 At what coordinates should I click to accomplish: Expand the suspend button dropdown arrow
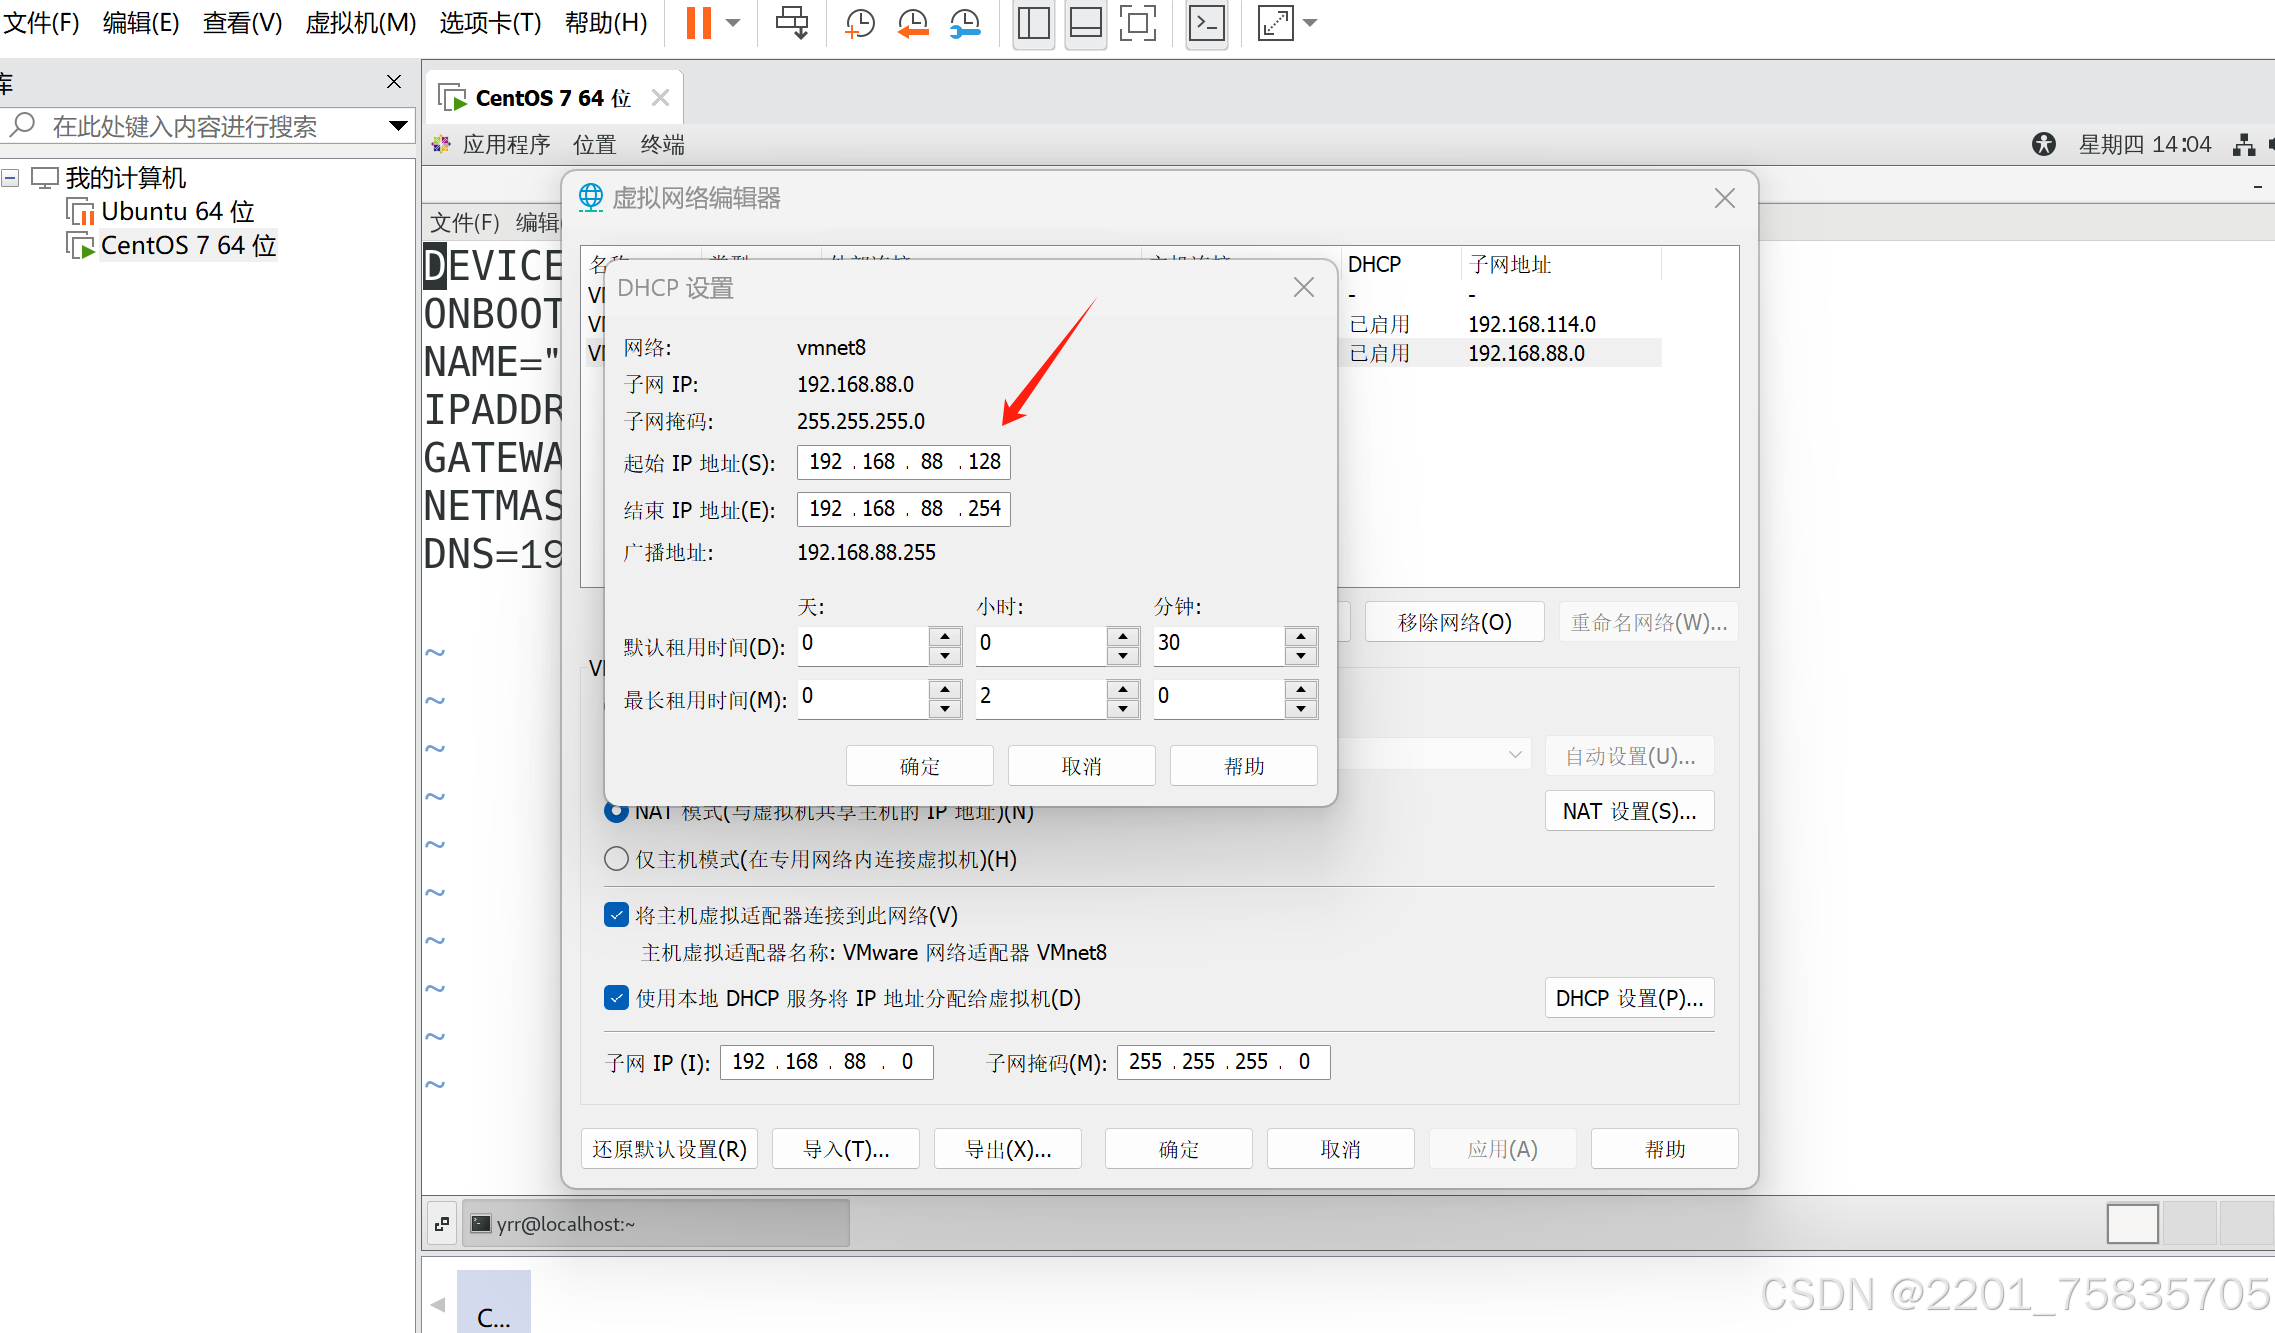(733, 23)
